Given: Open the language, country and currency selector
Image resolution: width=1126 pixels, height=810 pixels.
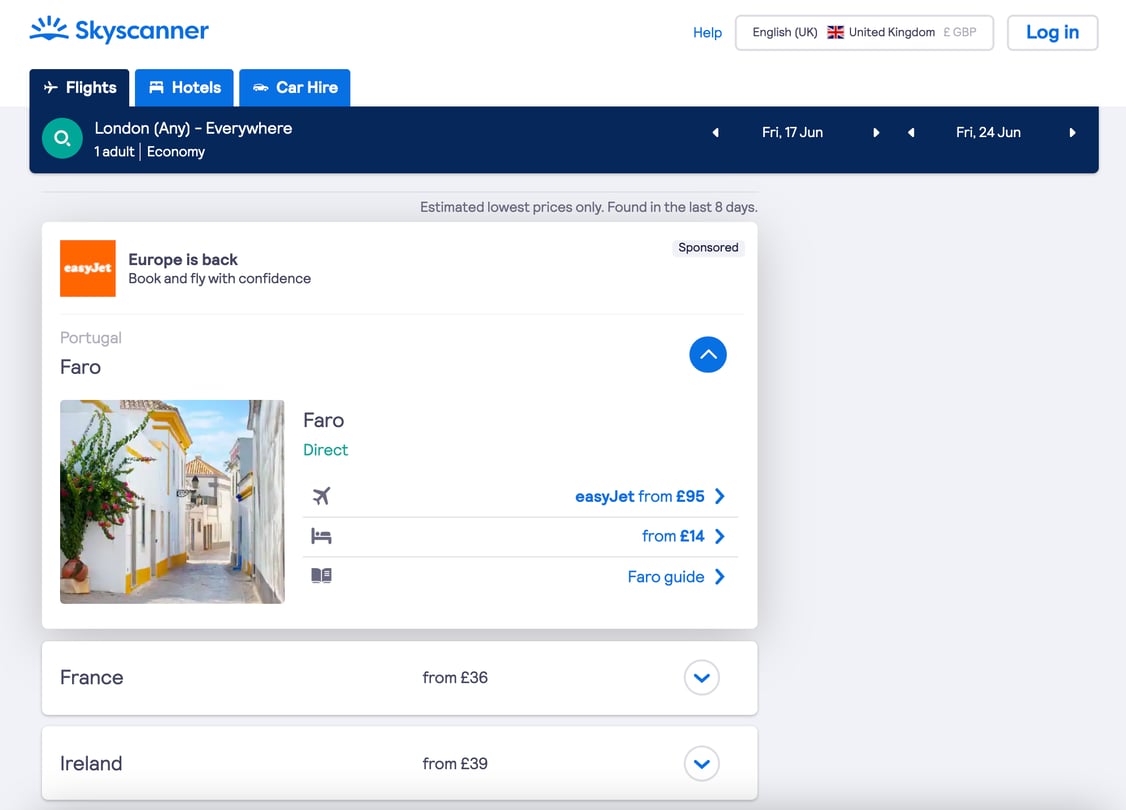Looking at the screenshot, I should (865, 33).
